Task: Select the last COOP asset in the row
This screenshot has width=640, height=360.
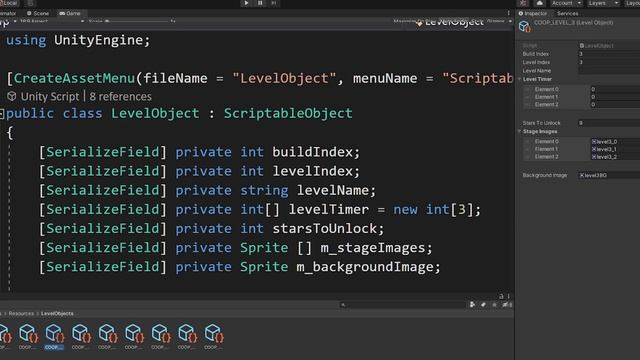Action: (213, 336)
